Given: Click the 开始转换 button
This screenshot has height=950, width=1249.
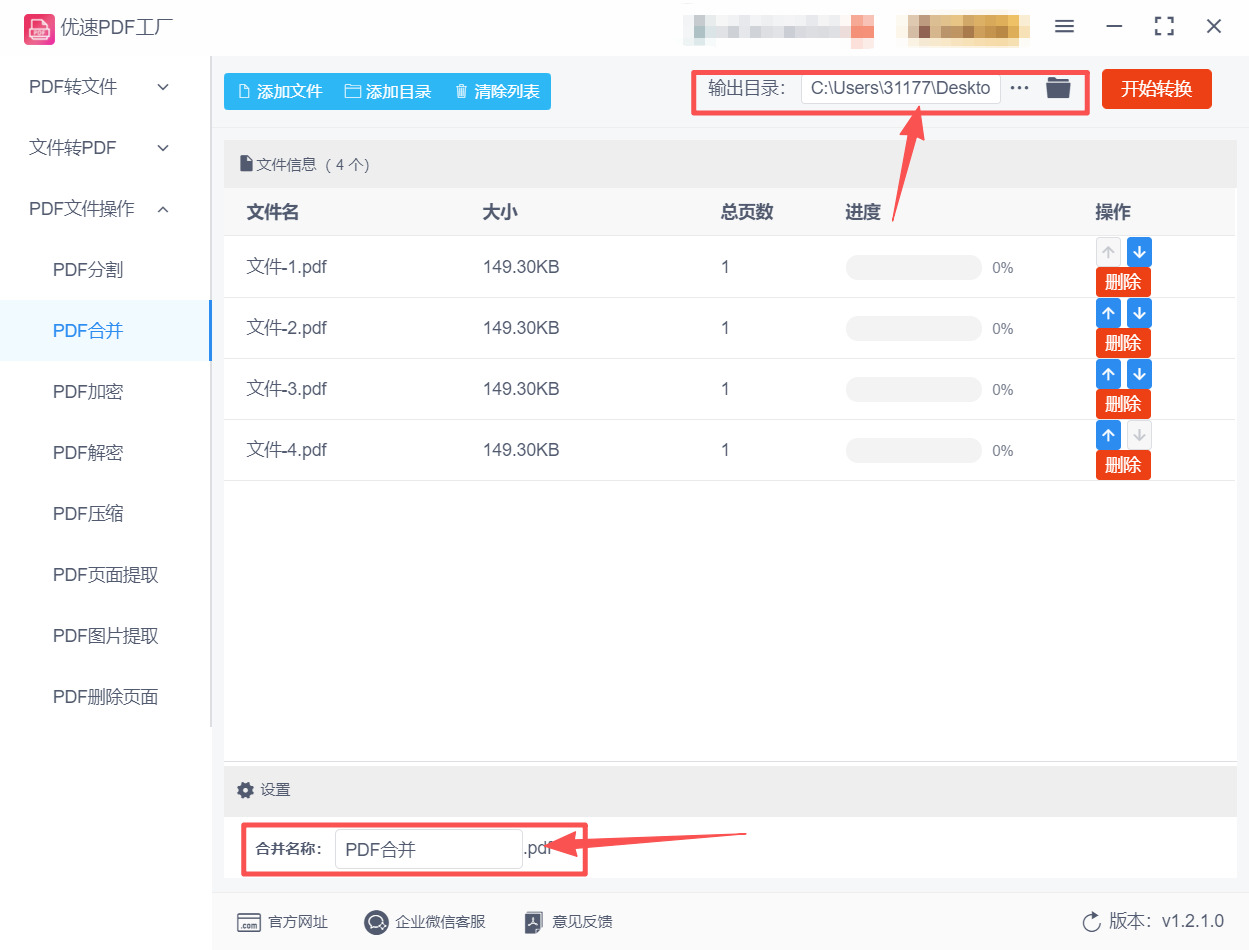Looking at the screenshot, I should pos(1157,89).
